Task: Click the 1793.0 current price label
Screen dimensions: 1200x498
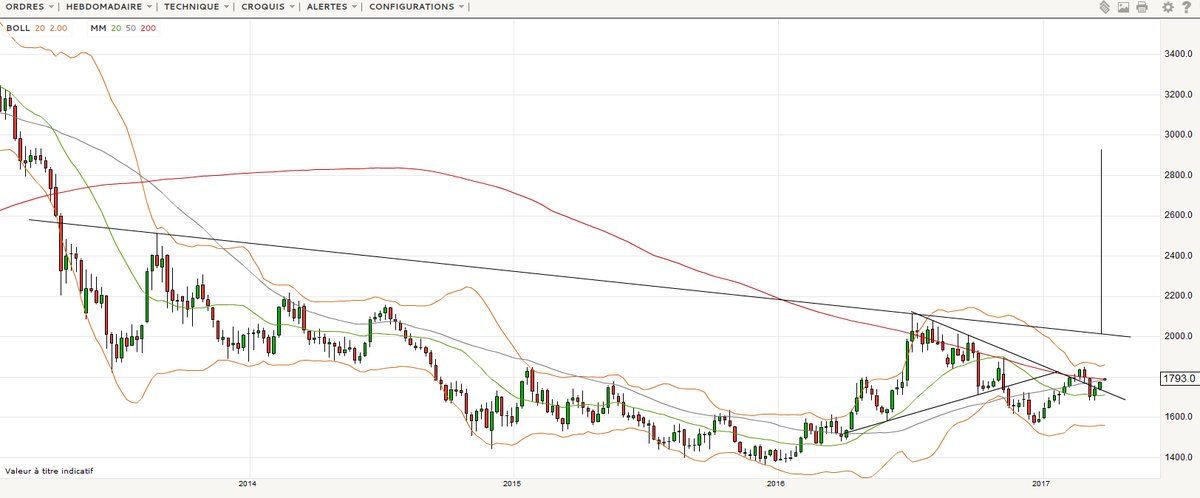Action: tap(1175, 379)
